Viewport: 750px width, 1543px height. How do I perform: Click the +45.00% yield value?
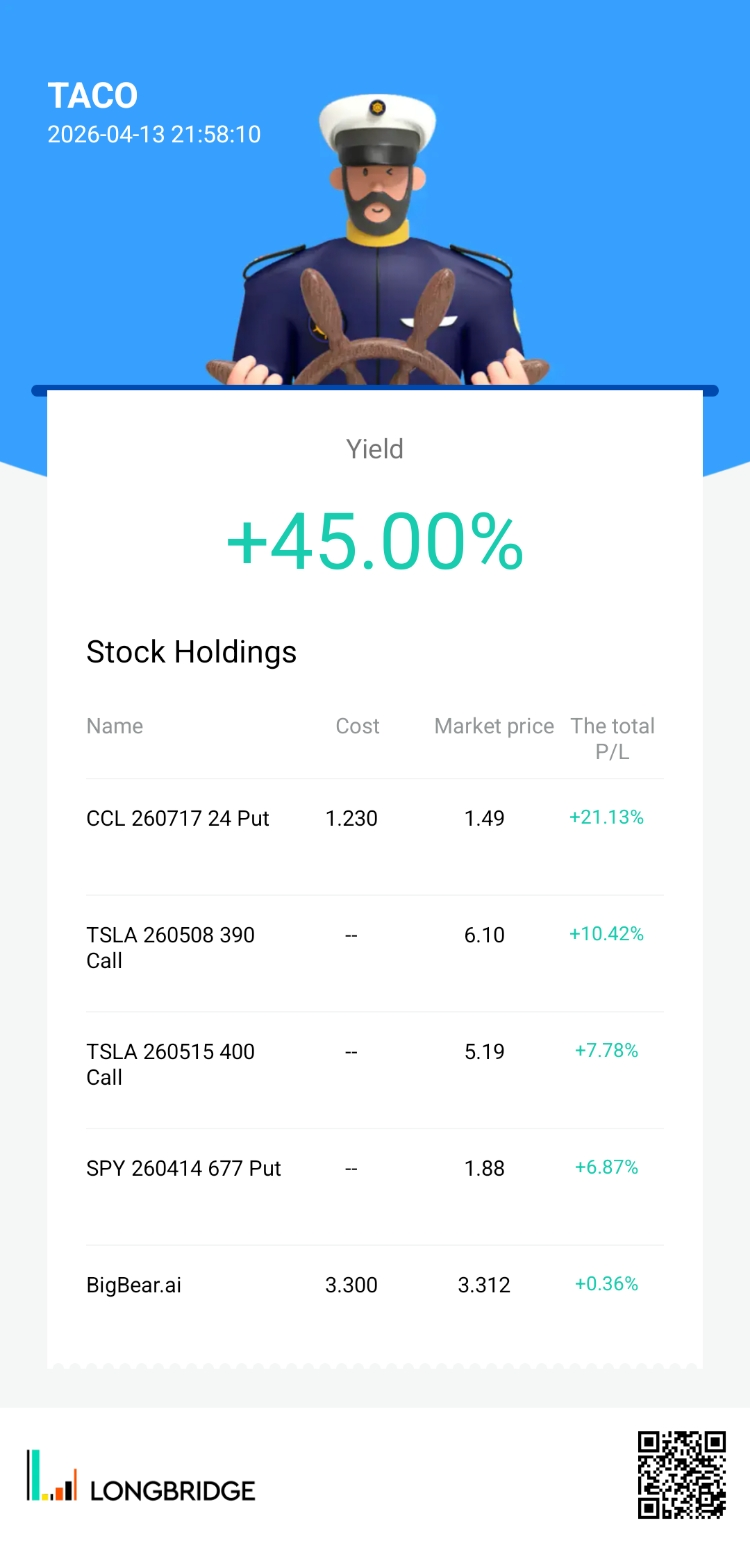point(375,543)
